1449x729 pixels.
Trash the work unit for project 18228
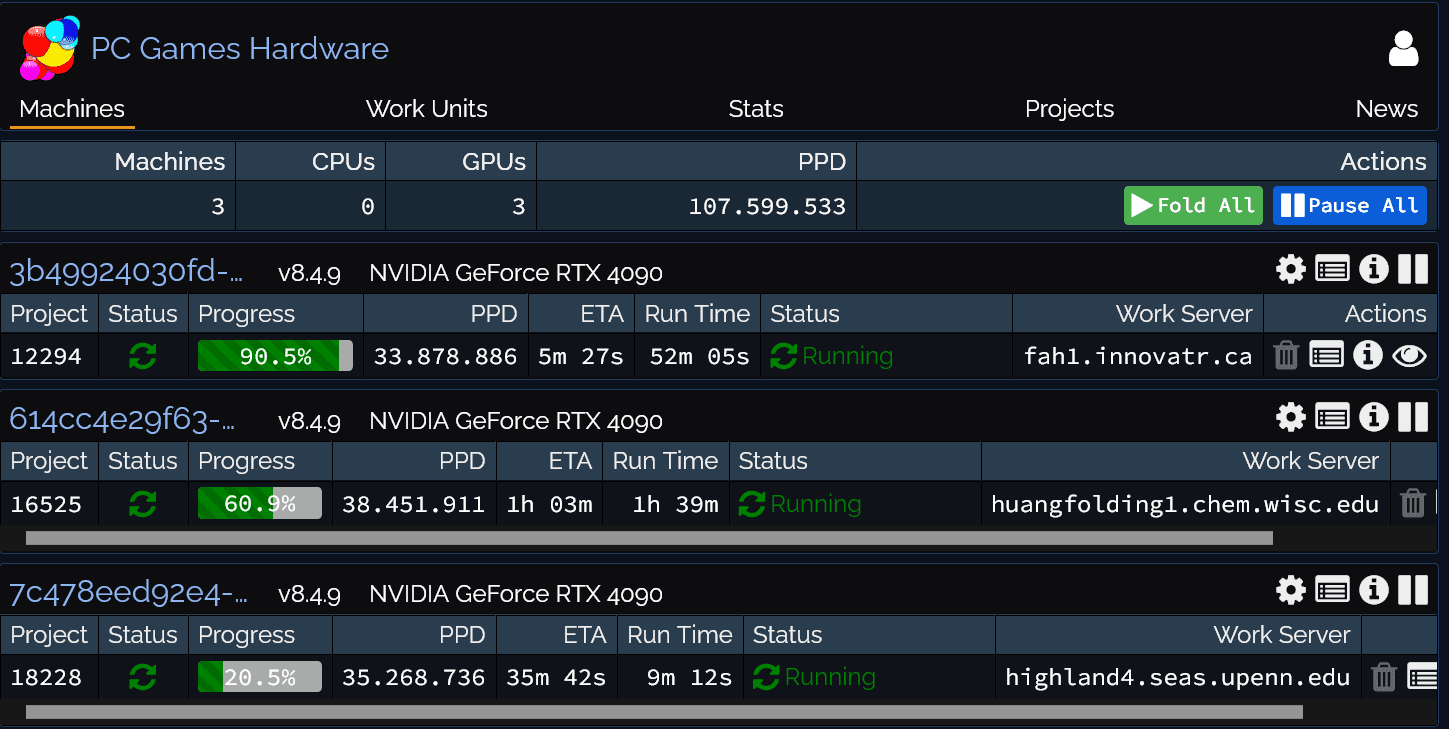1383,677
